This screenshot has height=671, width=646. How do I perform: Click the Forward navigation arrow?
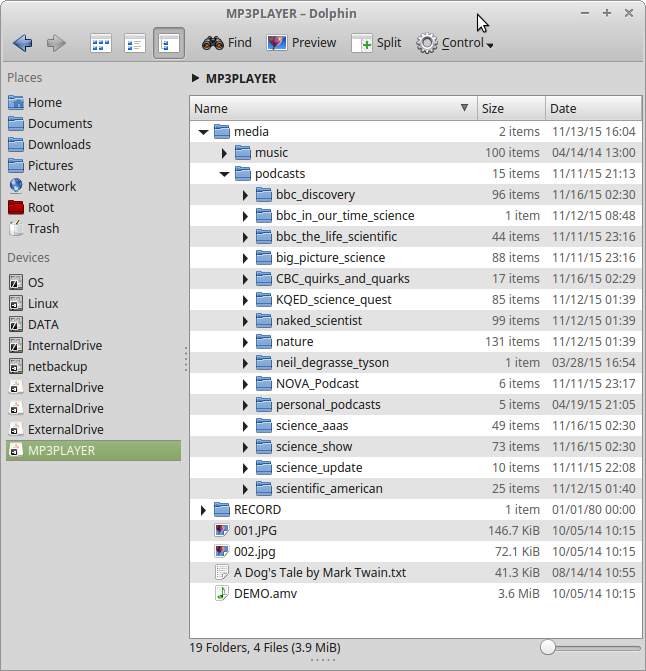point(56,43)
